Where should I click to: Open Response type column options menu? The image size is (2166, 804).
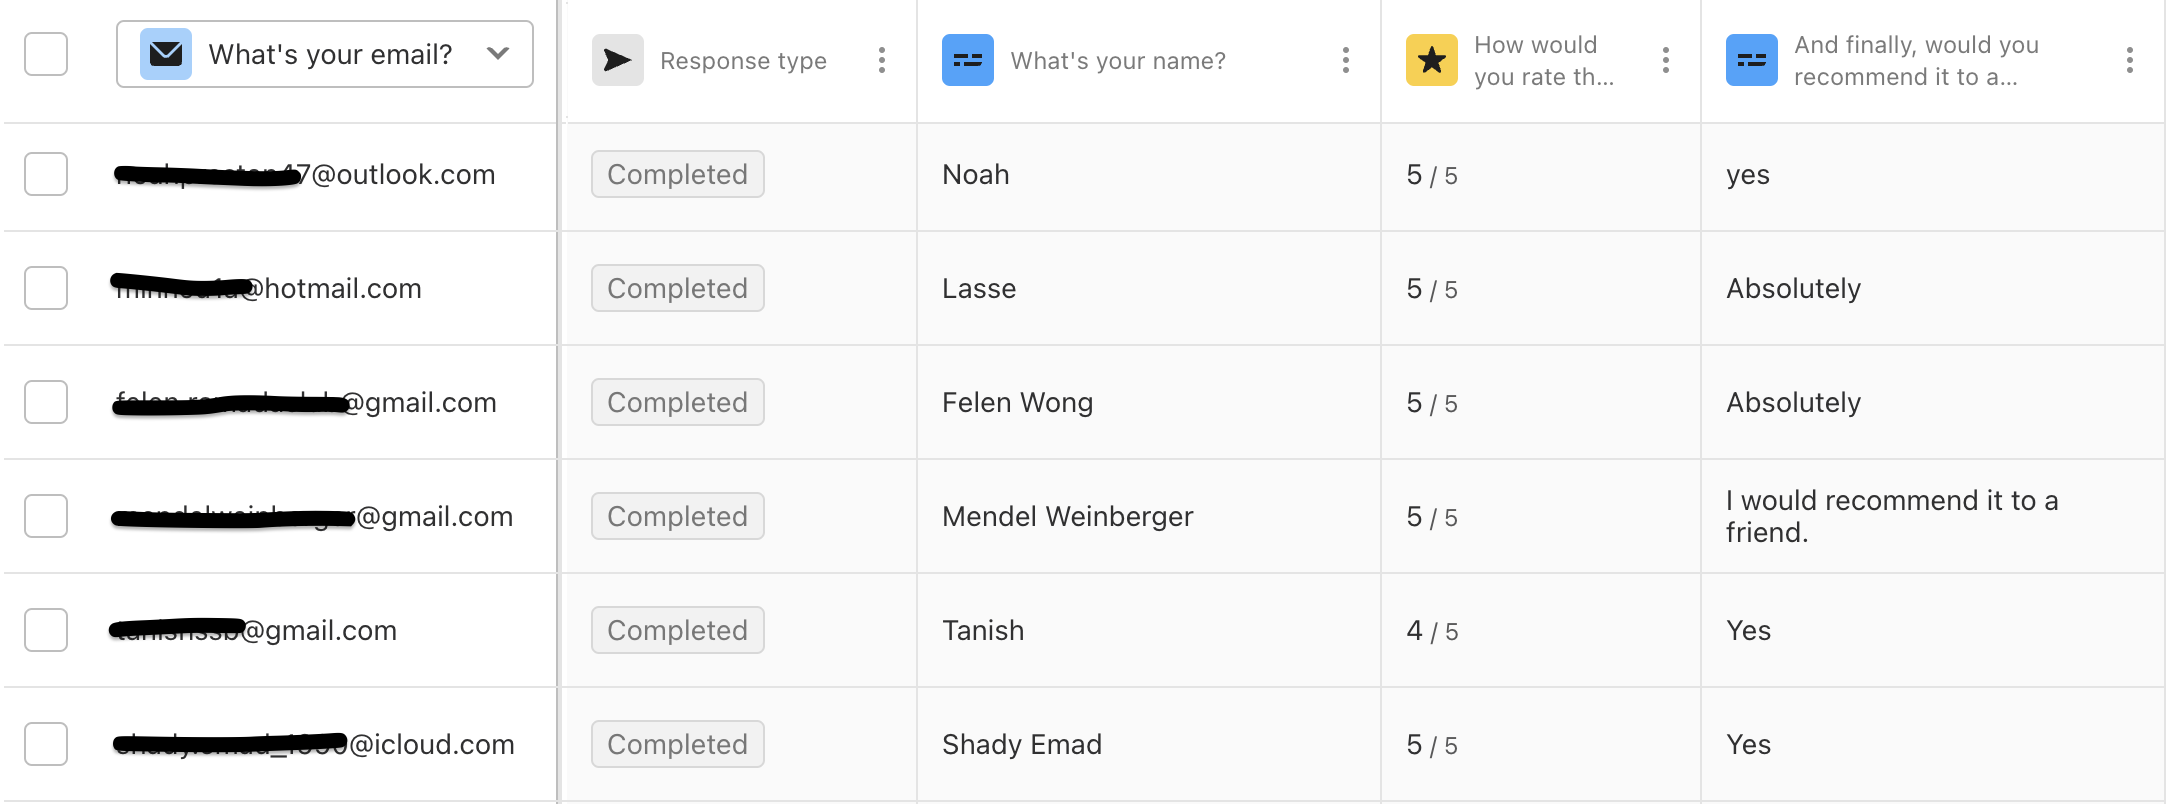click(881, 61)
